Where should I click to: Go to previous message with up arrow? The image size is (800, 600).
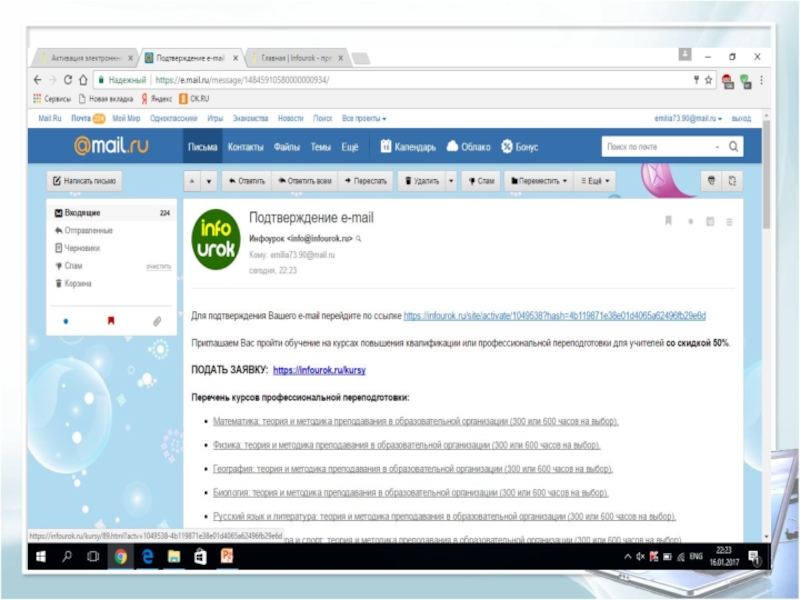point(192,181)
